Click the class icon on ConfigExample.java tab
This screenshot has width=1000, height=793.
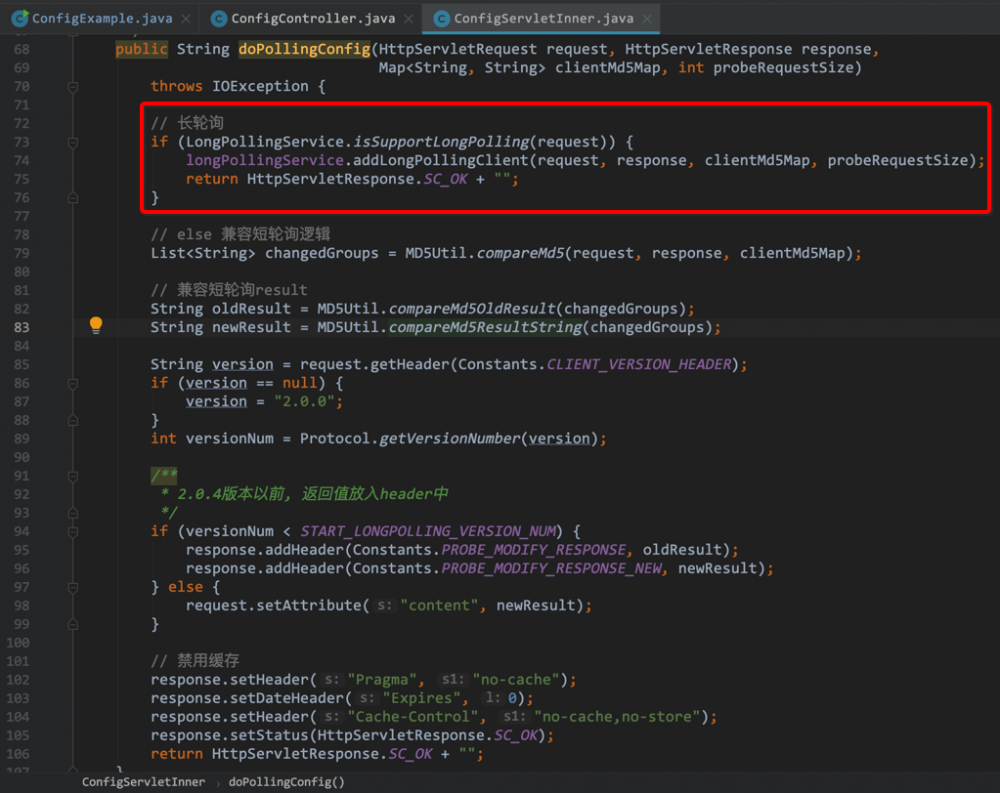pyautogui.click(x=20, y=19)
